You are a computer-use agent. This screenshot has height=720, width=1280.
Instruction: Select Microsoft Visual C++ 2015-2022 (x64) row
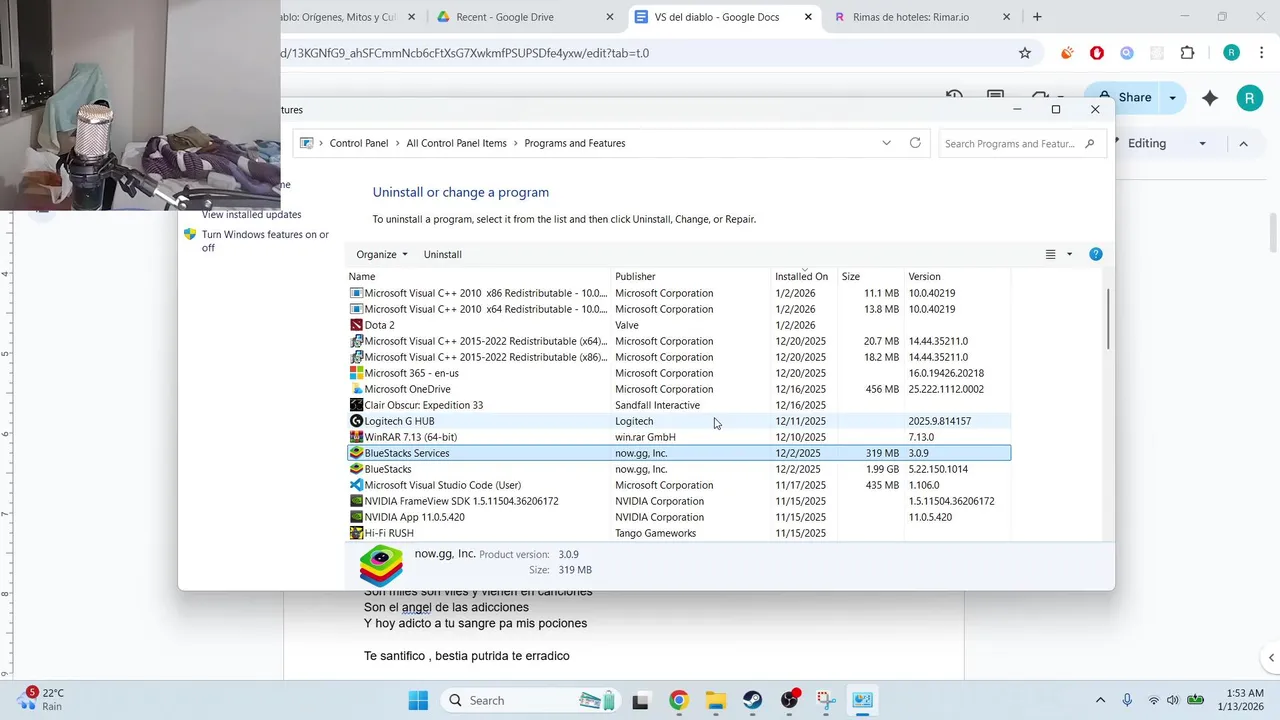(679, 341)
